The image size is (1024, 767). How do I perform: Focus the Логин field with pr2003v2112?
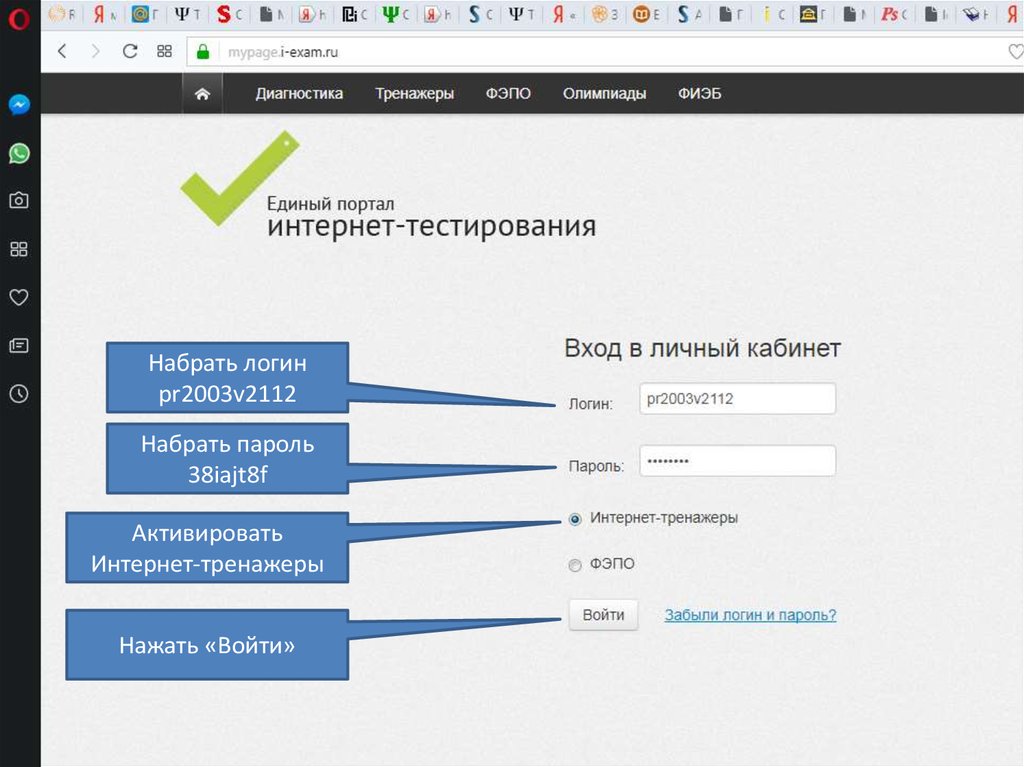click(x=737, y=399)
